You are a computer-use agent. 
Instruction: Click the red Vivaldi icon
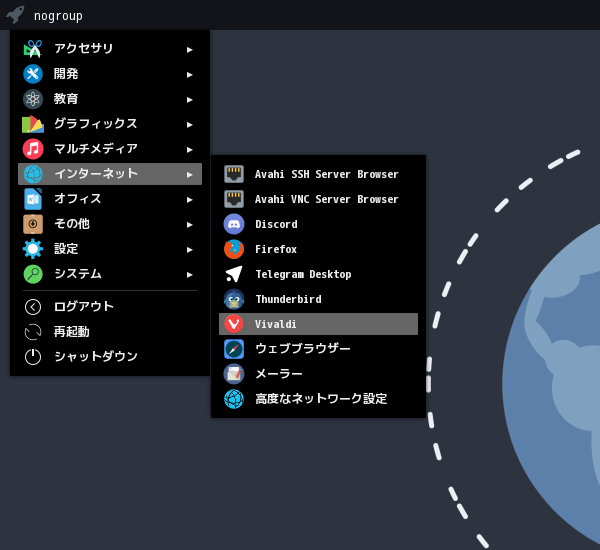[x=234, y=324]
